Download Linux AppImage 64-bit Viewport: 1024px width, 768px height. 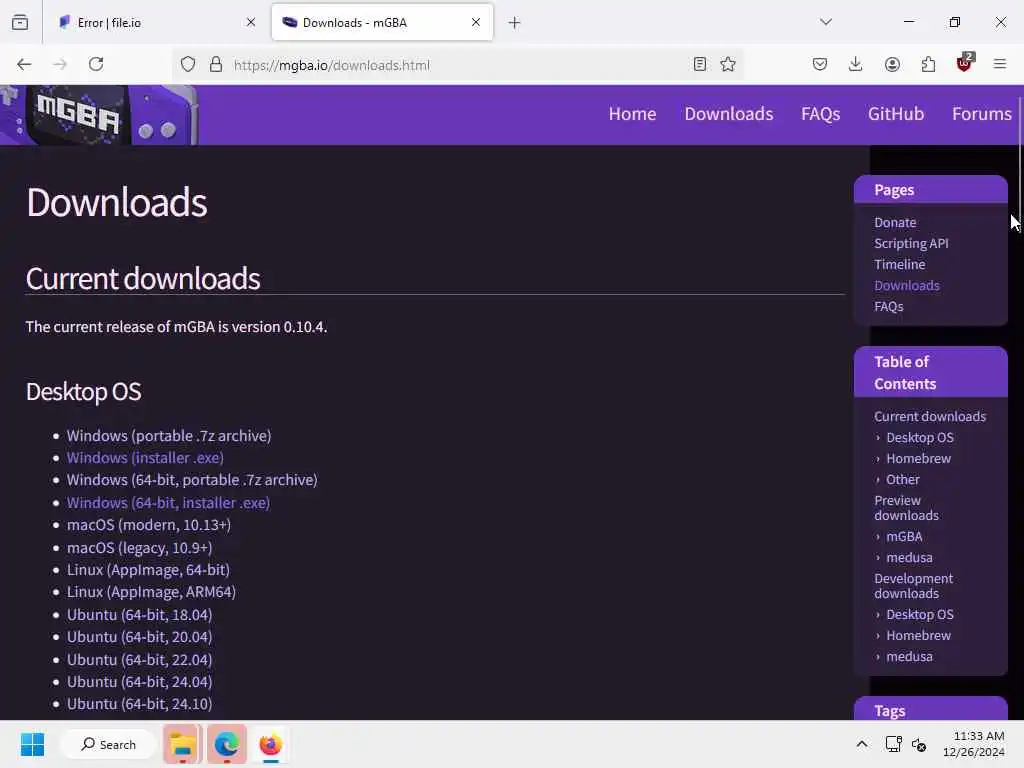148,570
